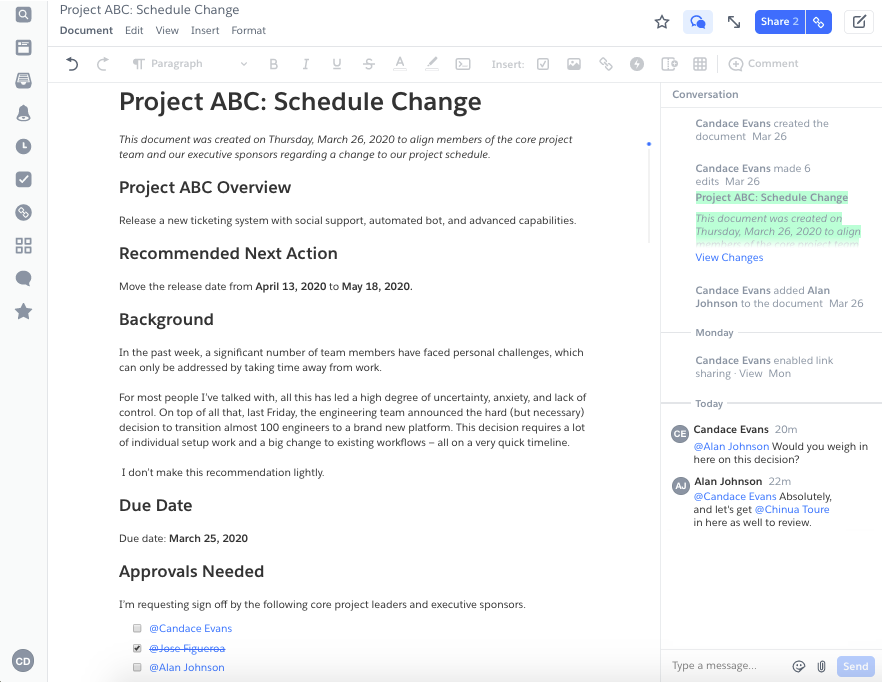This screenshot has height=682, width=883.
Task: Open the Paragraph style dropdown
Action: (x=190, y=64)
